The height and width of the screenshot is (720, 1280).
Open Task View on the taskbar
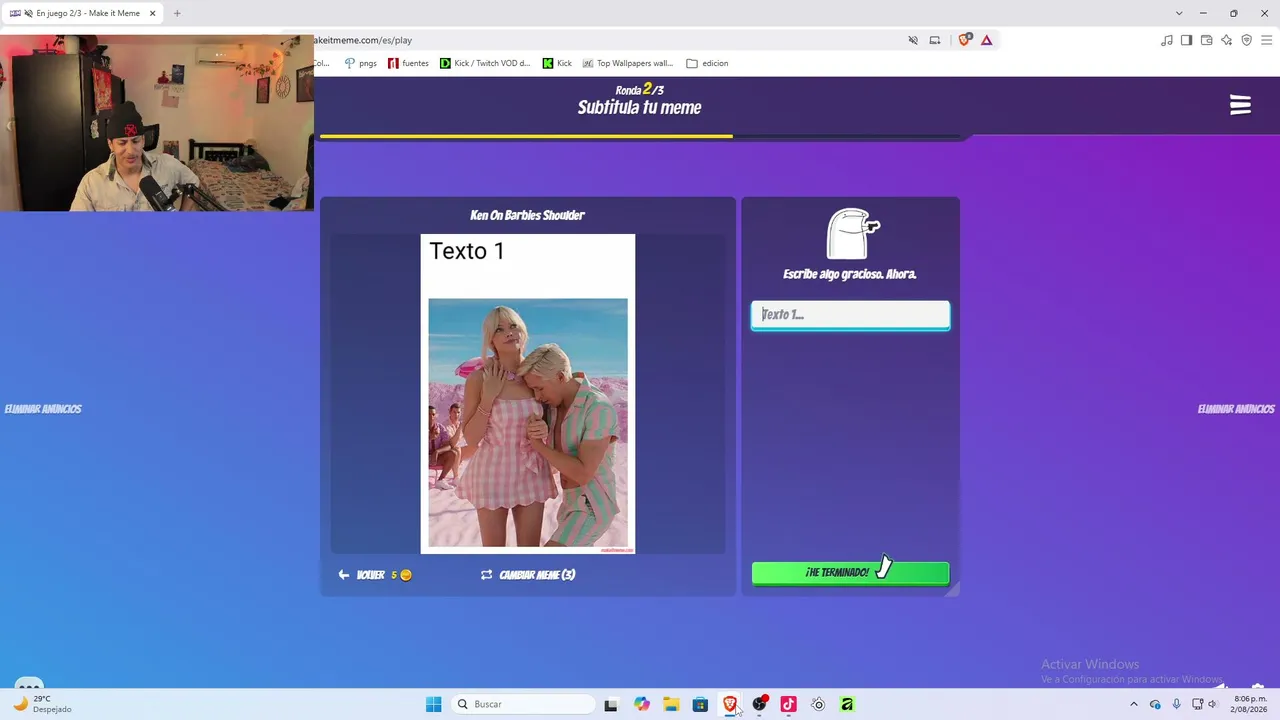pyautogui.click(x=611, y=704)
